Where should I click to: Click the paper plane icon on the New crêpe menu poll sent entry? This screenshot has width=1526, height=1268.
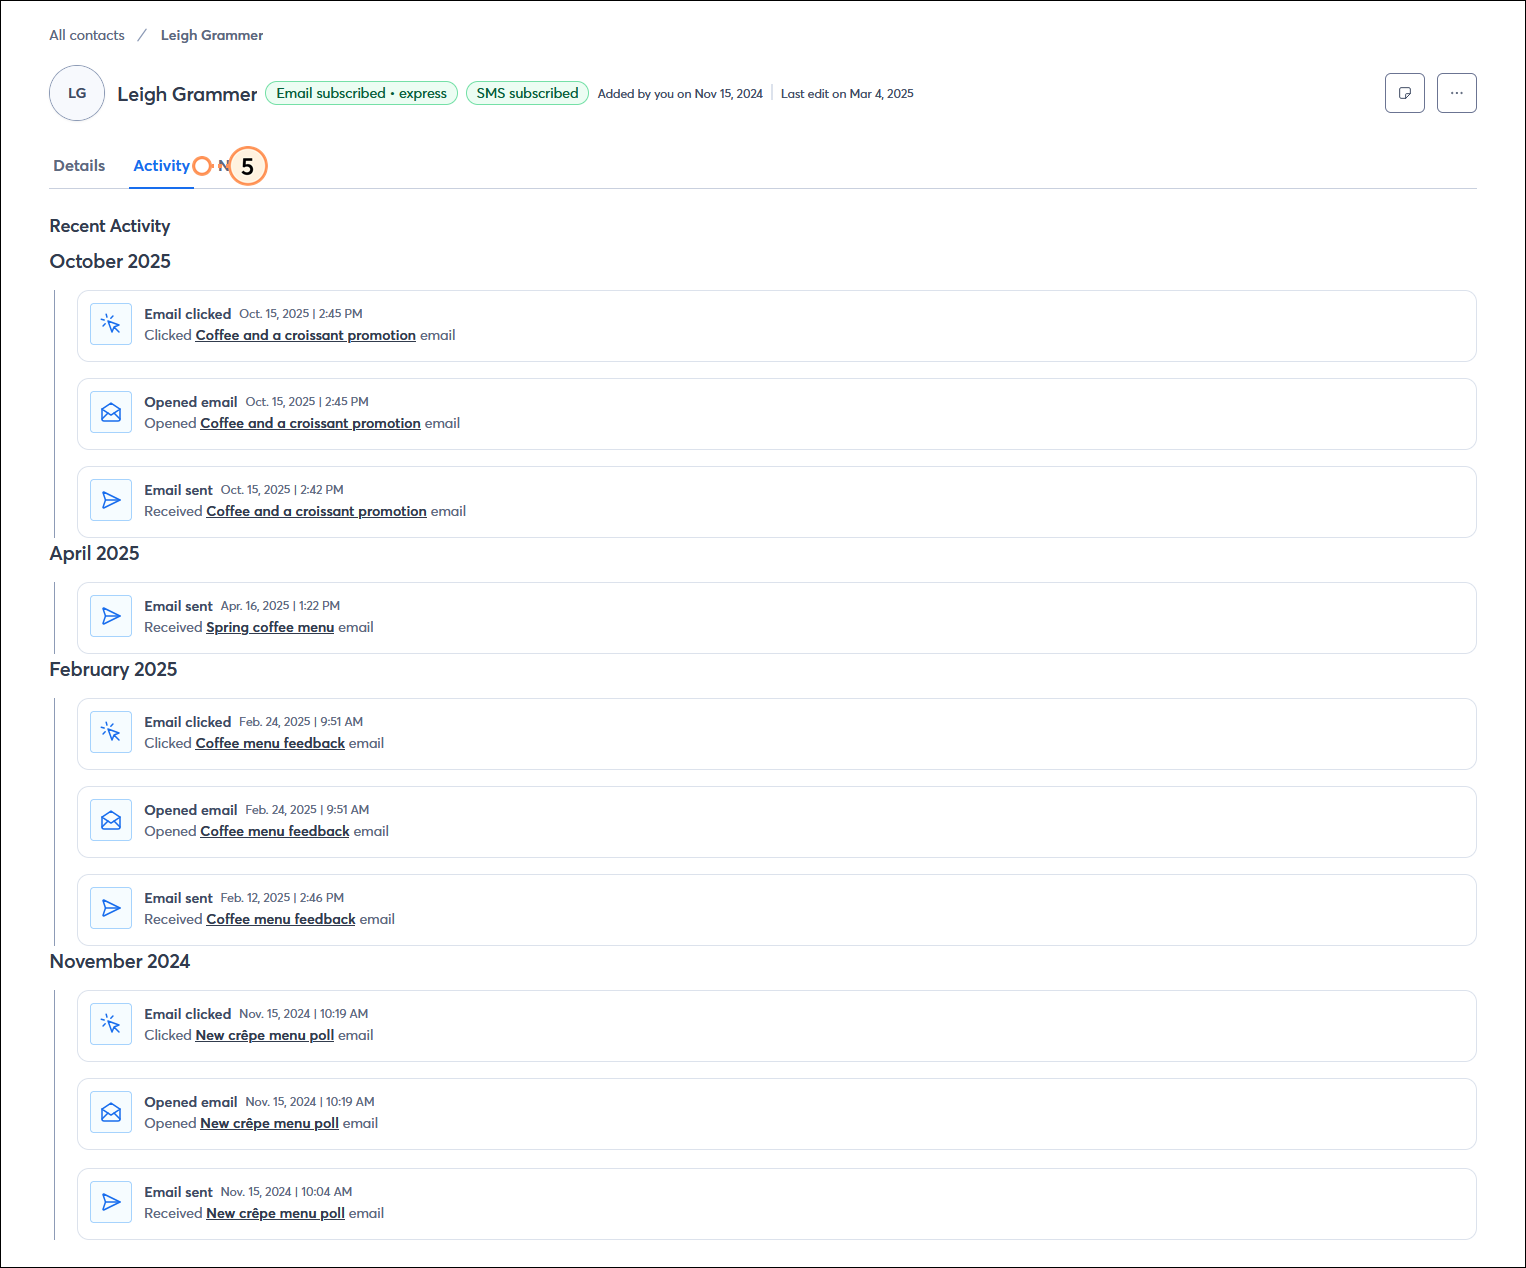[110, 1202]
